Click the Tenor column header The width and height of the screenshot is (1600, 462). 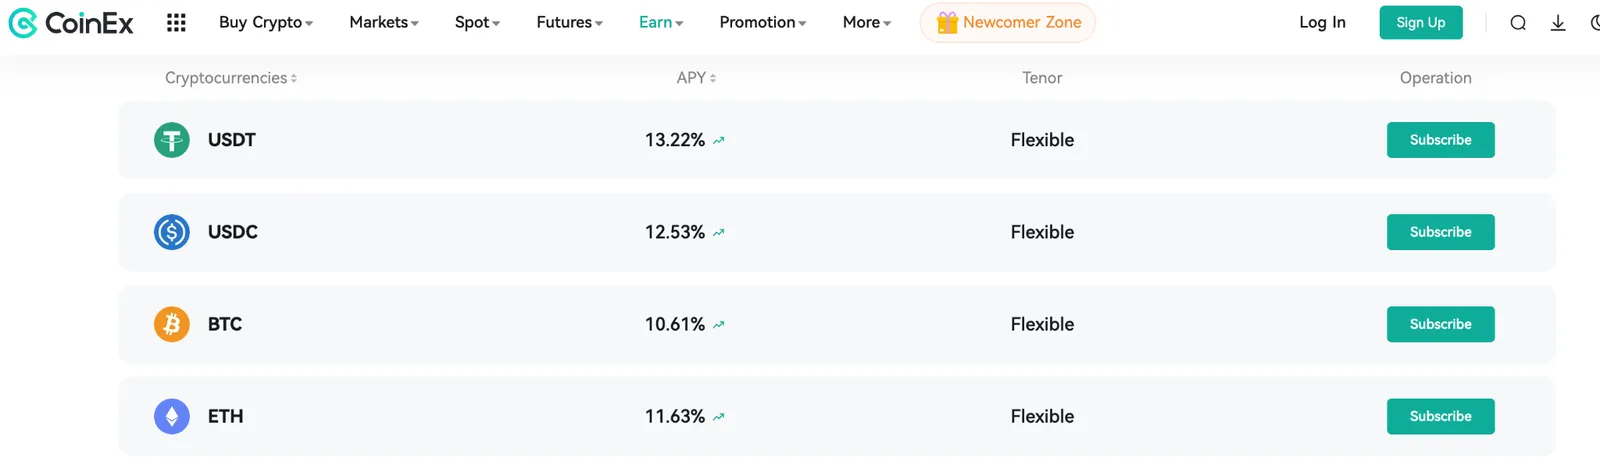coord(1042,78)
